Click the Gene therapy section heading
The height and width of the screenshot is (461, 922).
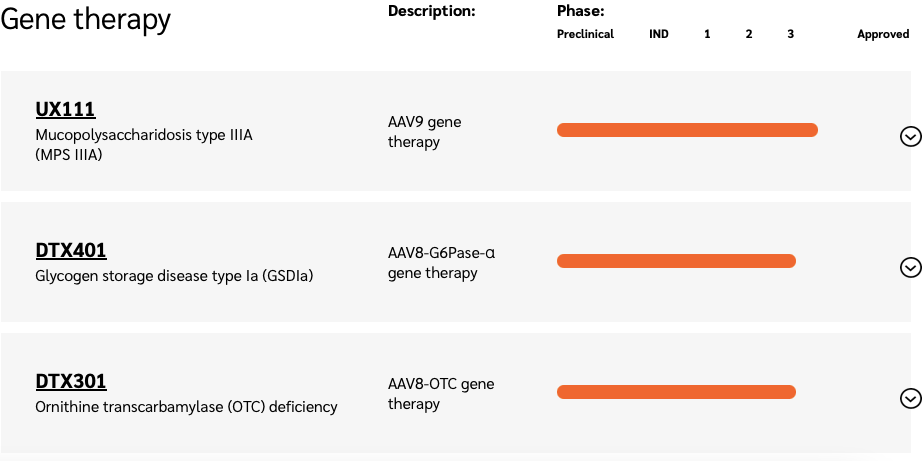coord(86,19)
